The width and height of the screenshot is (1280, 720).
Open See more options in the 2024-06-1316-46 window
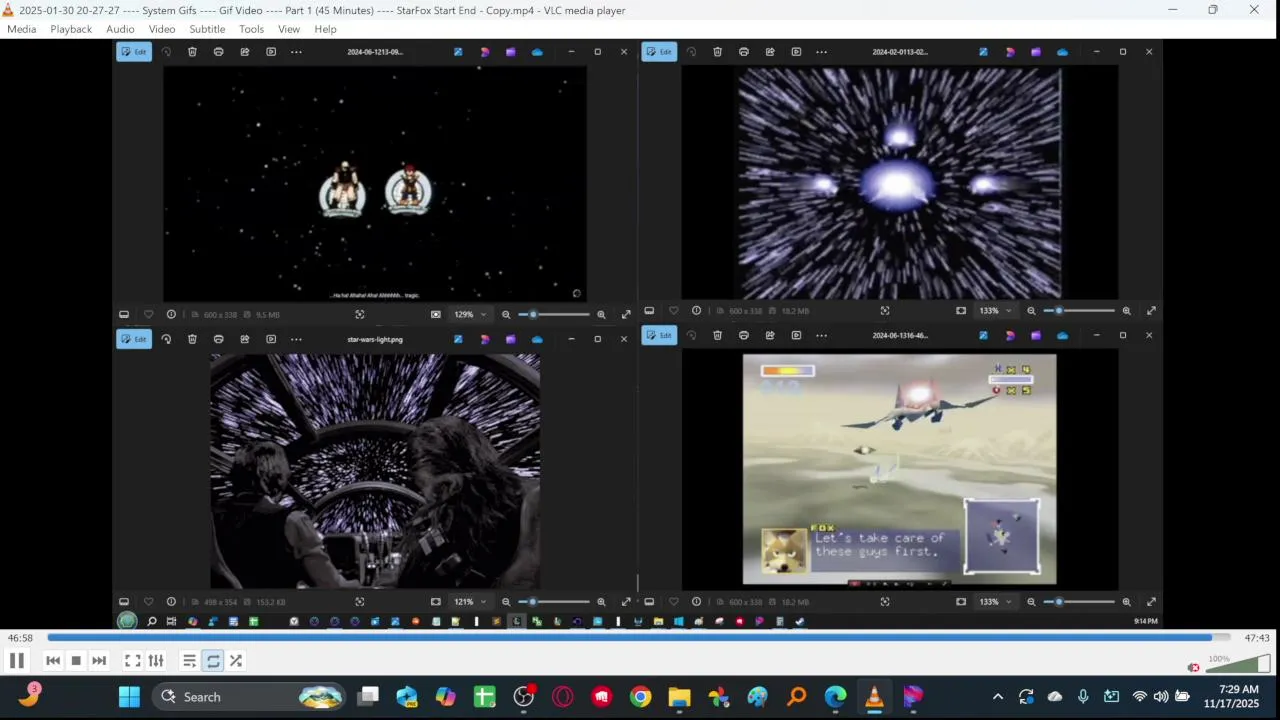pos(821,335)
